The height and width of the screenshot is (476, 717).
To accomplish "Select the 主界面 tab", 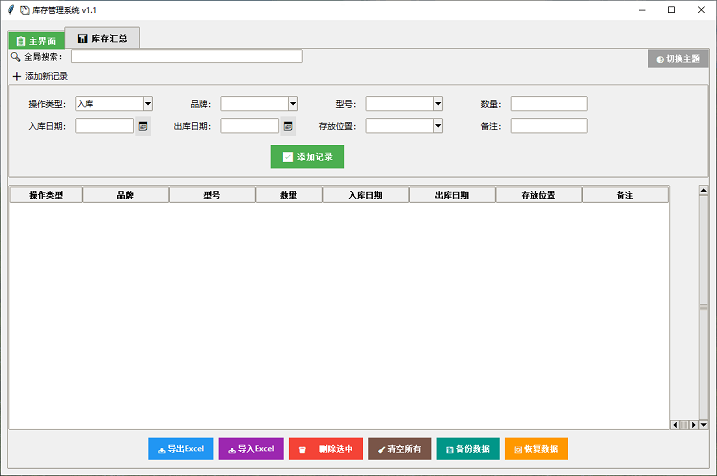I will [36, 41].
